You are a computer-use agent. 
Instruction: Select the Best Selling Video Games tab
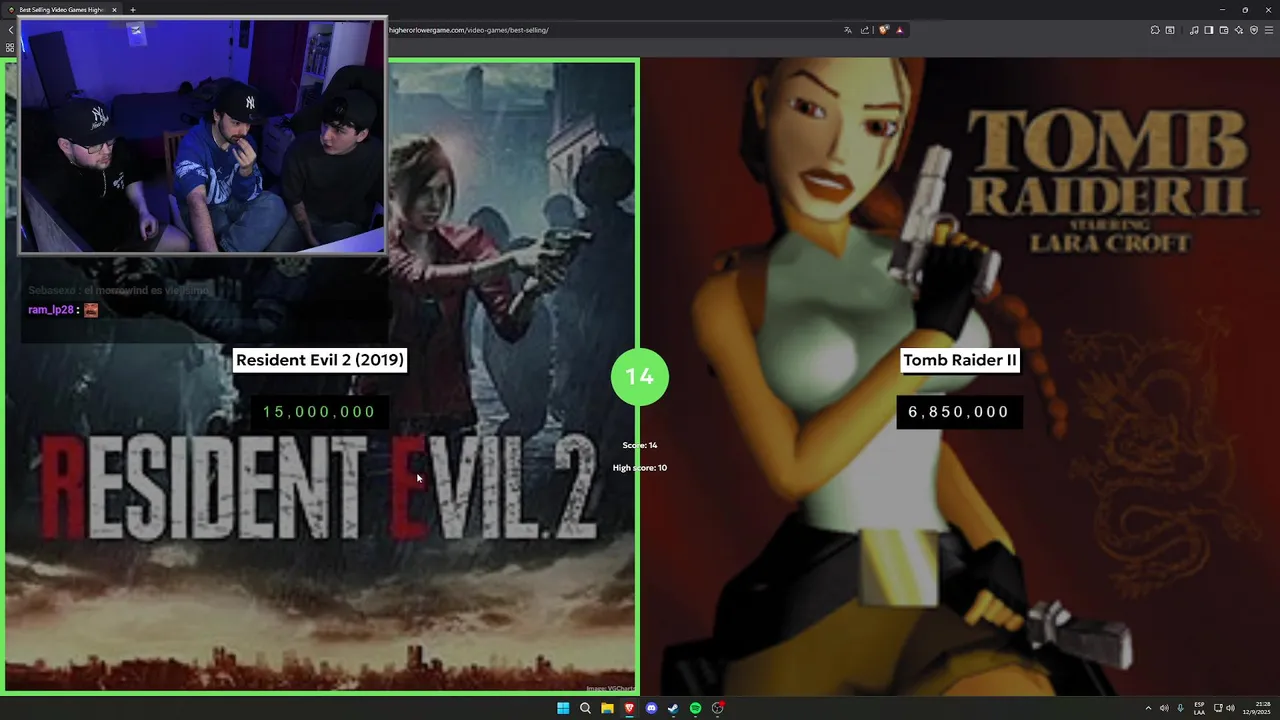pyautogui.click(x=61, y=10)
